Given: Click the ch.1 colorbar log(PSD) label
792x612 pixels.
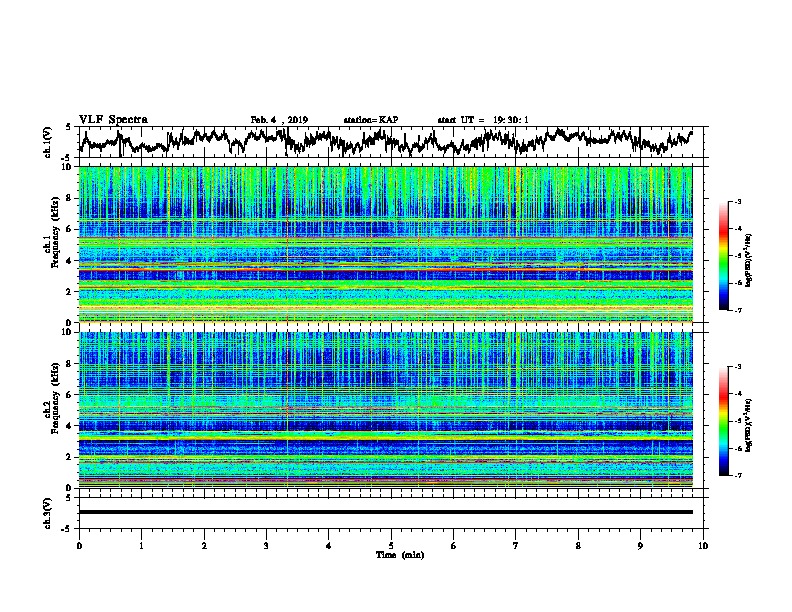Looking at the screenshot, I should (749, 261).
